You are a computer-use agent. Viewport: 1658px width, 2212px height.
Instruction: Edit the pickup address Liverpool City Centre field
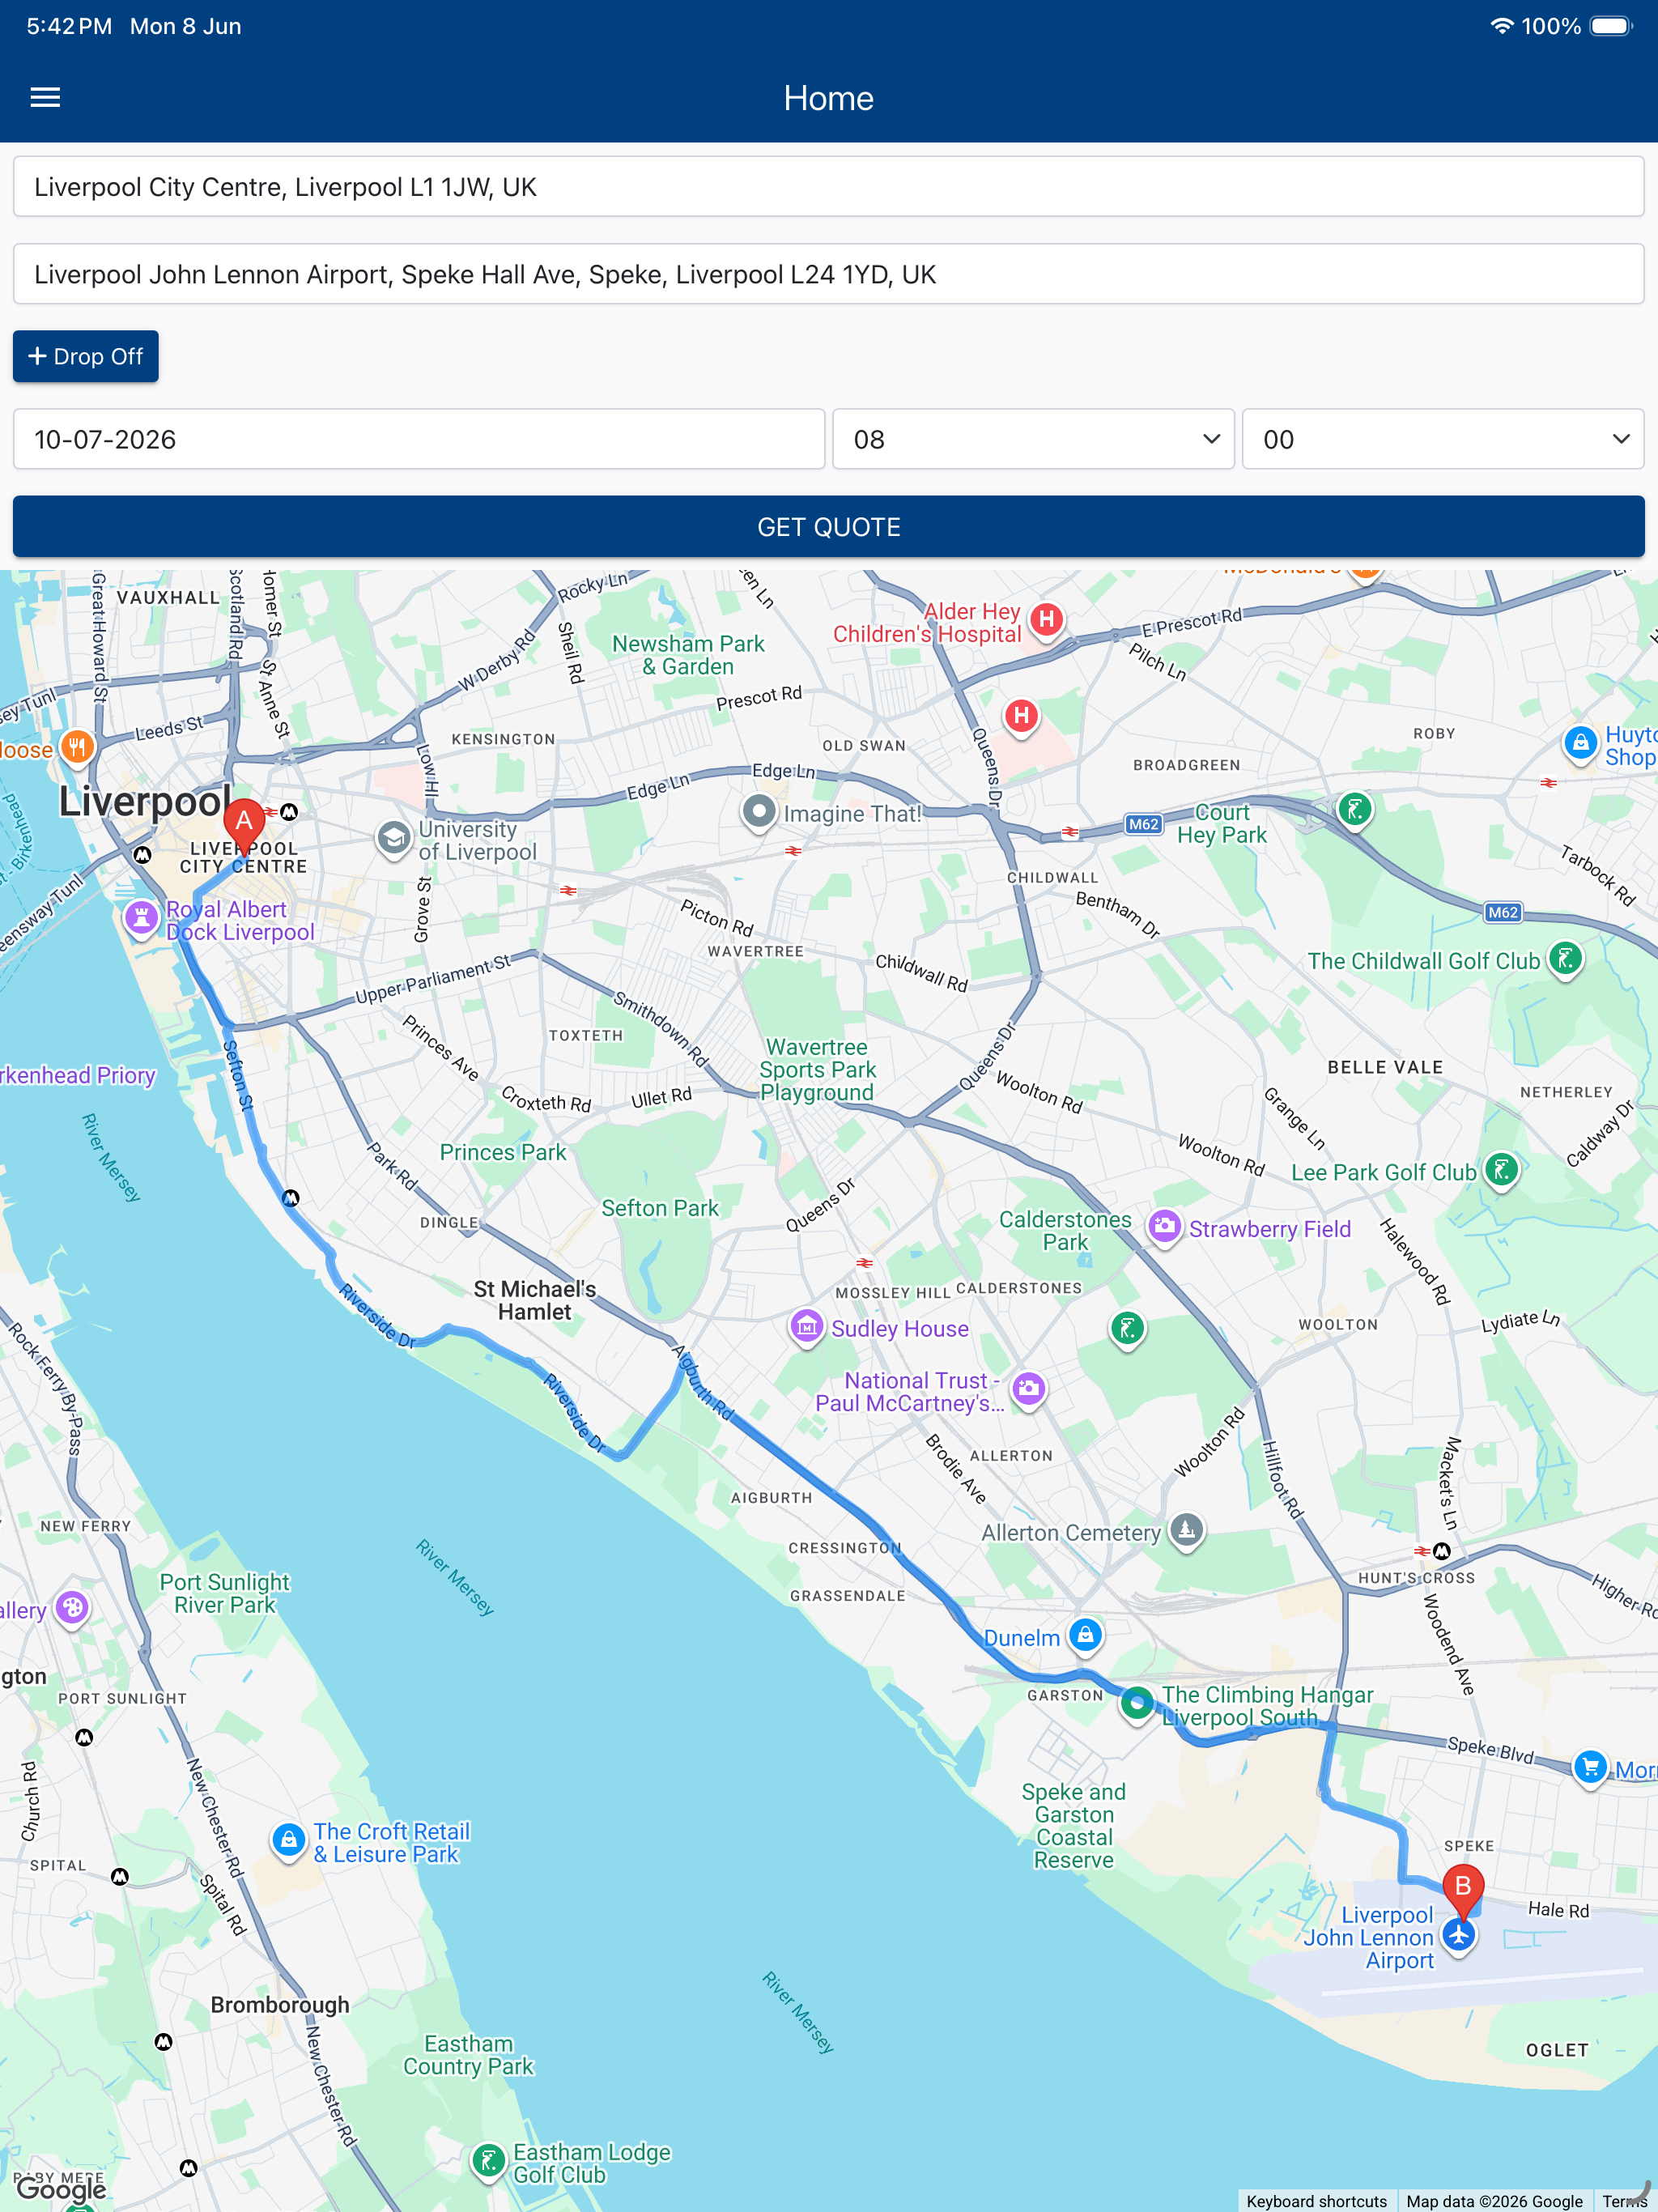click(829, 187)
